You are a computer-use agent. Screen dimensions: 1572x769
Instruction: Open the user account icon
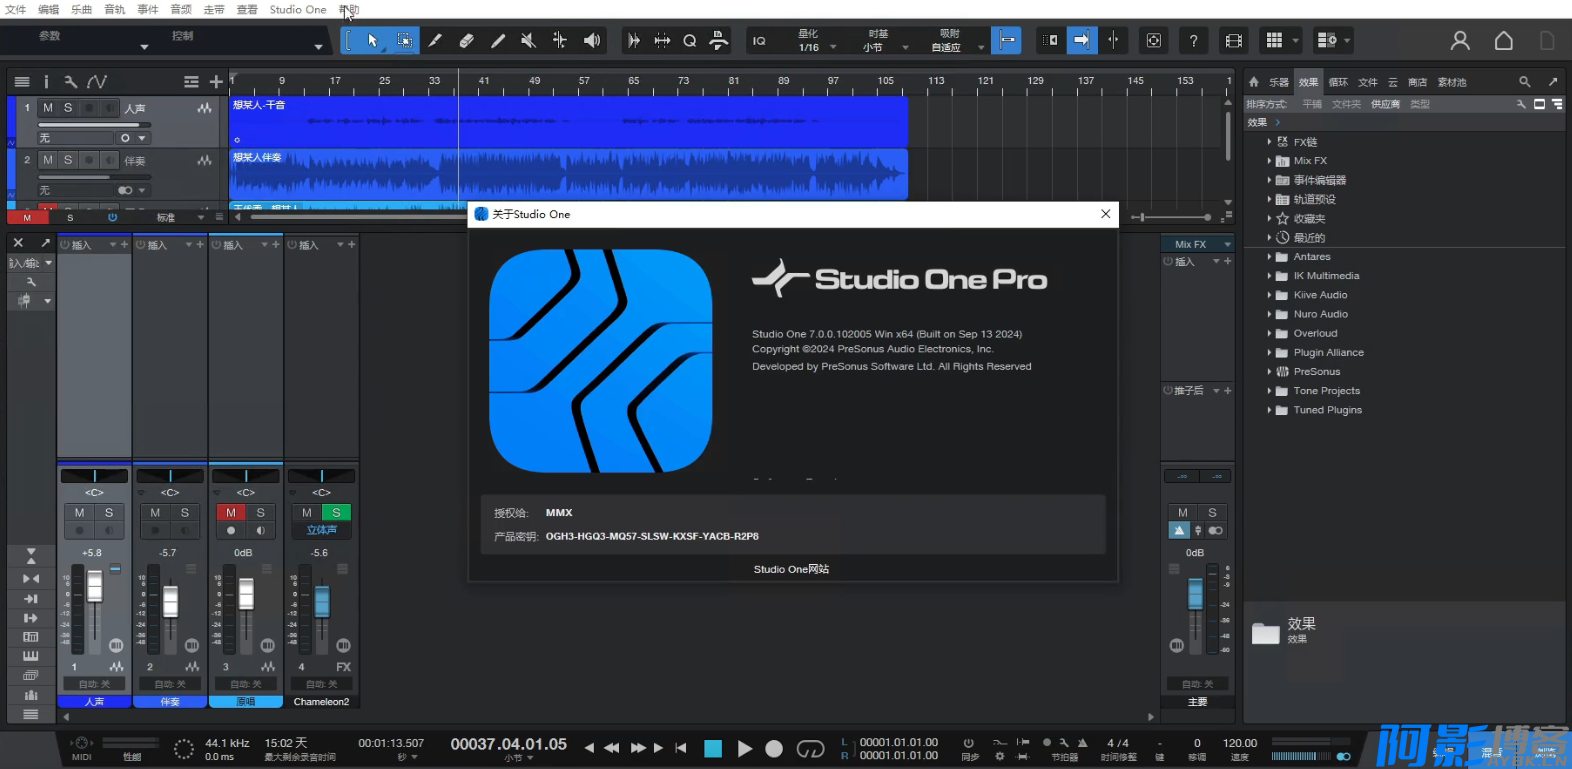(x=1460, y=41)
